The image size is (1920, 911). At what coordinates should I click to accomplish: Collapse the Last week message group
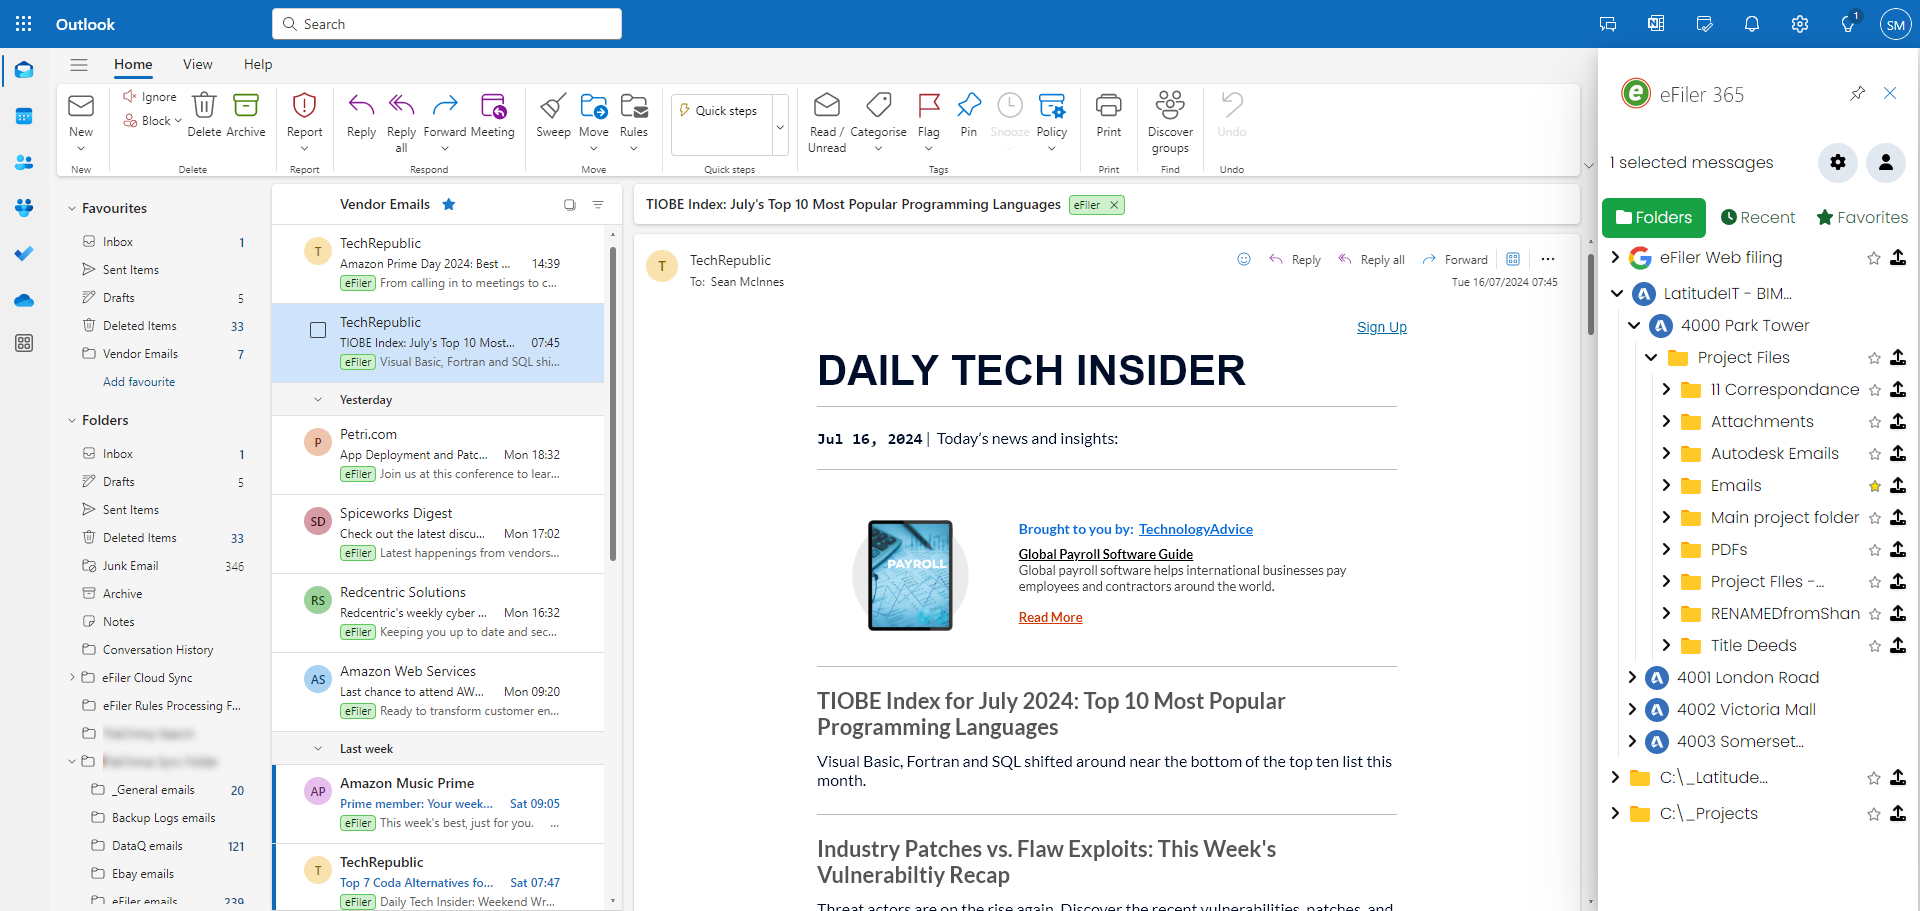tap(318, 749)
